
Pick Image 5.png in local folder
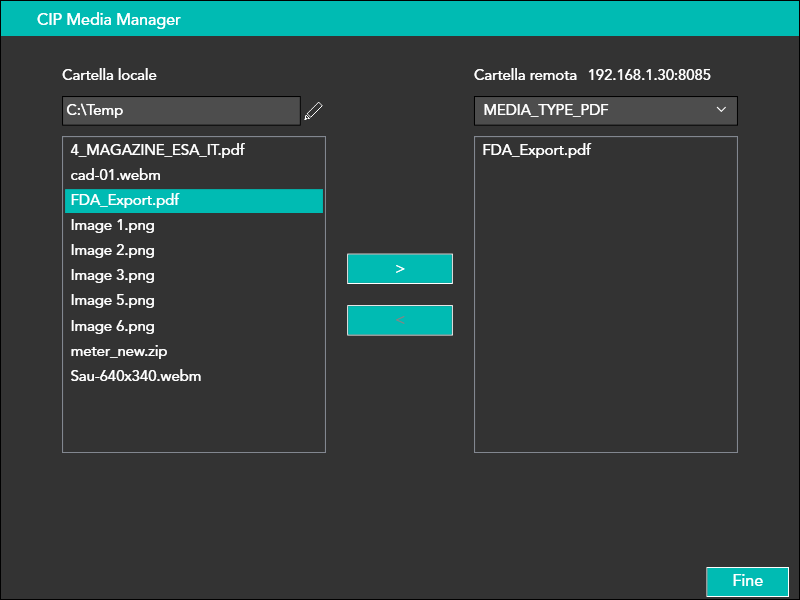pyautogui.click(x=112, y=301)
